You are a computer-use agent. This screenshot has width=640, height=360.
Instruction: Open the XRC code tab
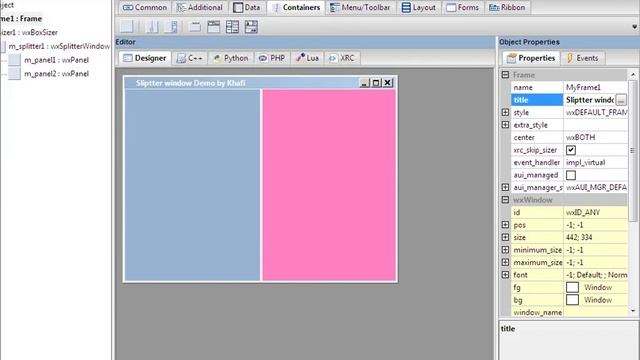point(342,58)
